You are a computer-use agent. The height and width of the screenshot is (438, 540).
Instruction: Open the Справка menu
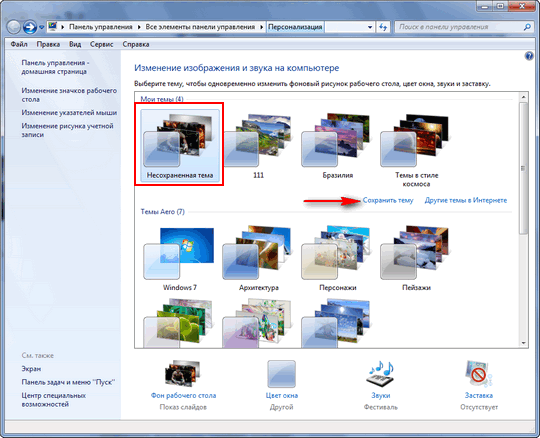(x=136, y=44)
